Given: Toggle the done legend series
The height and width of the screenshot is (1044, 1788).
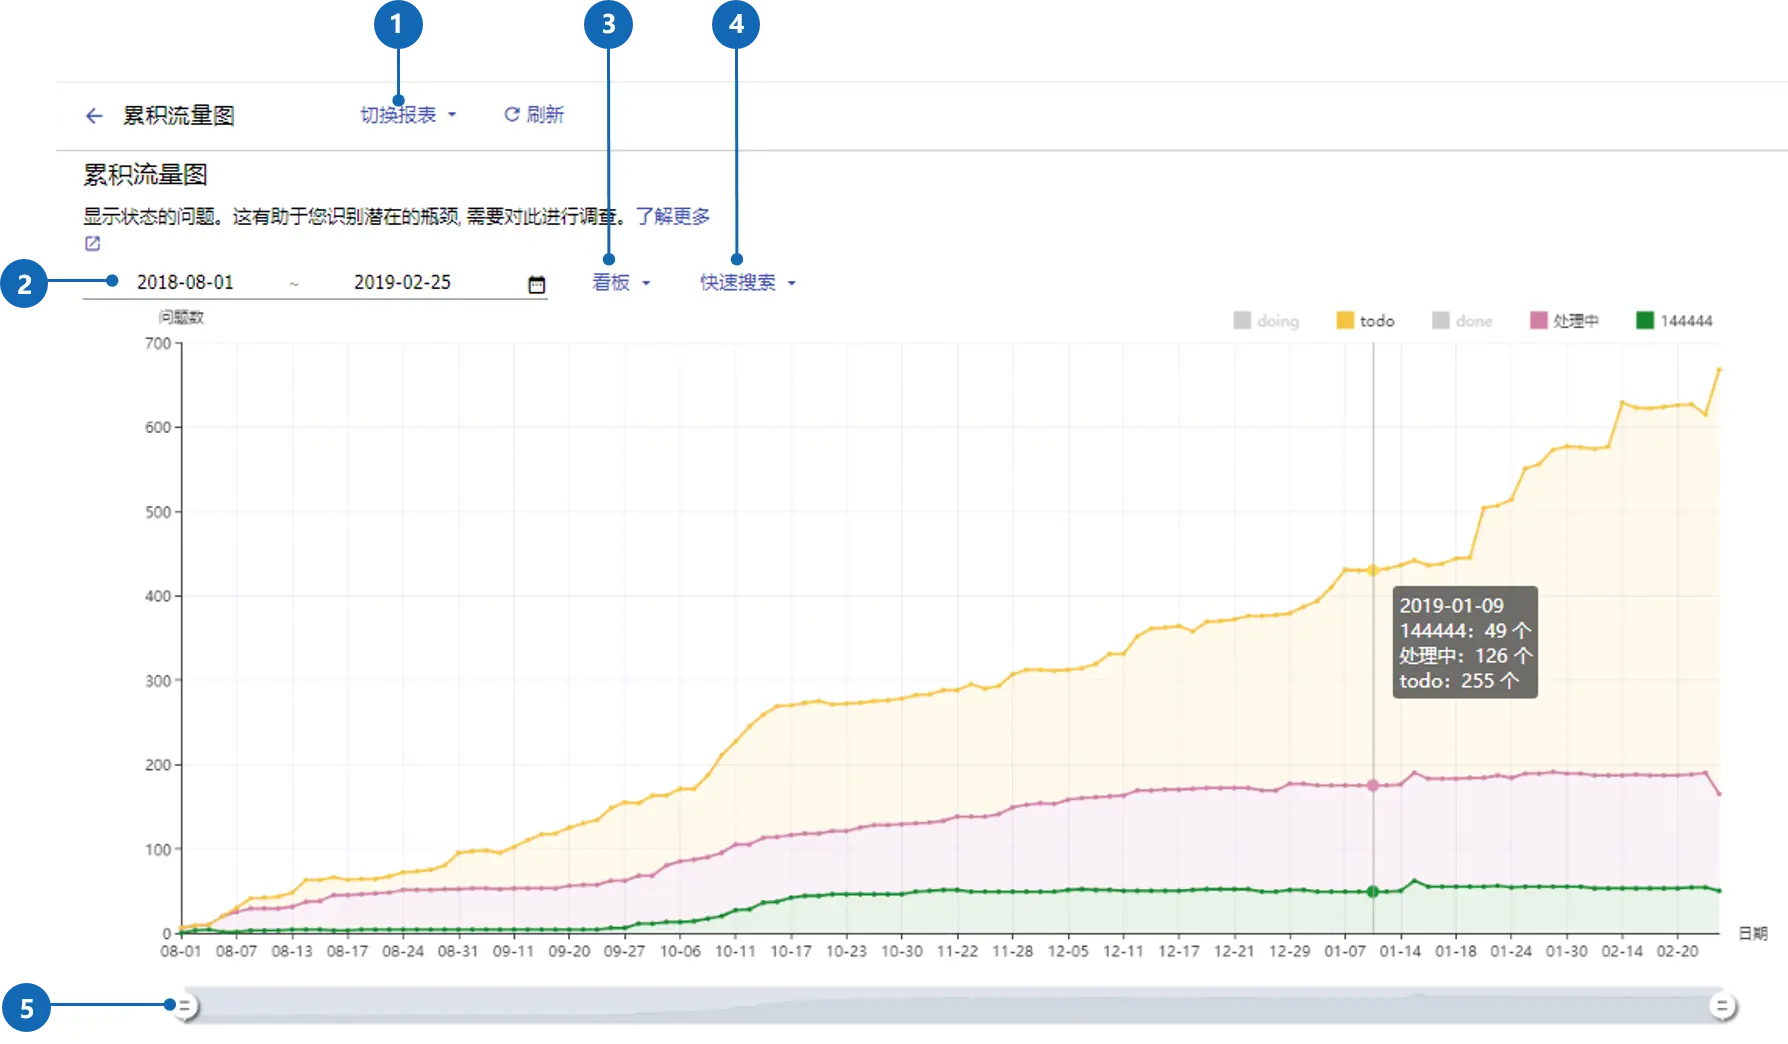Looking at the screenshot, I should [x=1462, y=321].
